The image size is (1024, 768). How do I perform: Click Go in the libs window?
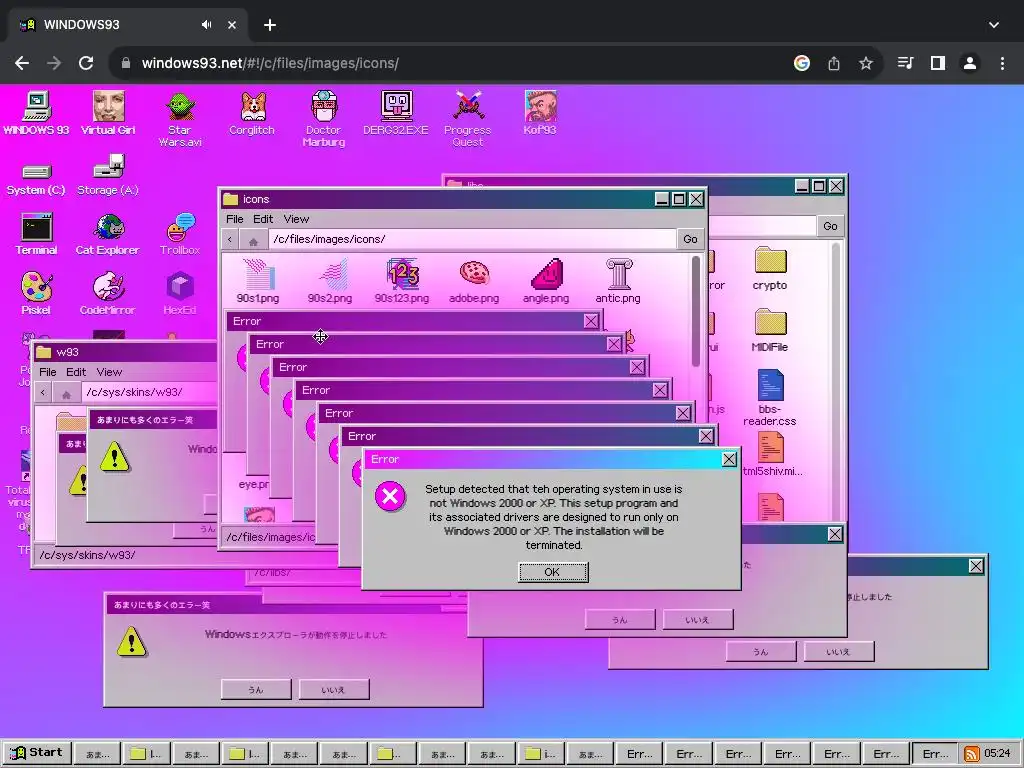click(830, 226)
